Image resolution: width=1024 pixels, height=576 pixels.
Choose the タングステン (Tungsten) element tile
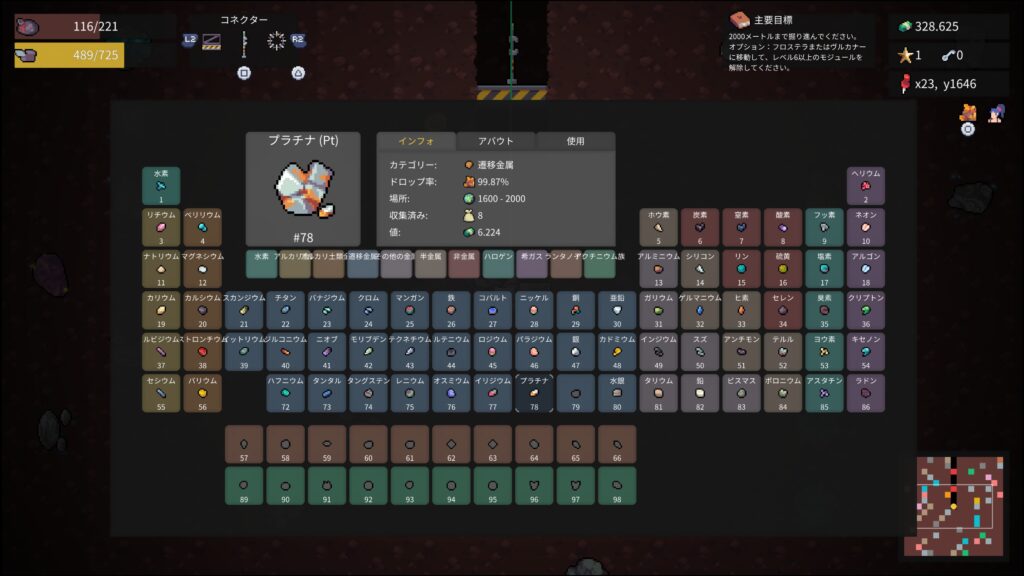[x=368, y=393]
